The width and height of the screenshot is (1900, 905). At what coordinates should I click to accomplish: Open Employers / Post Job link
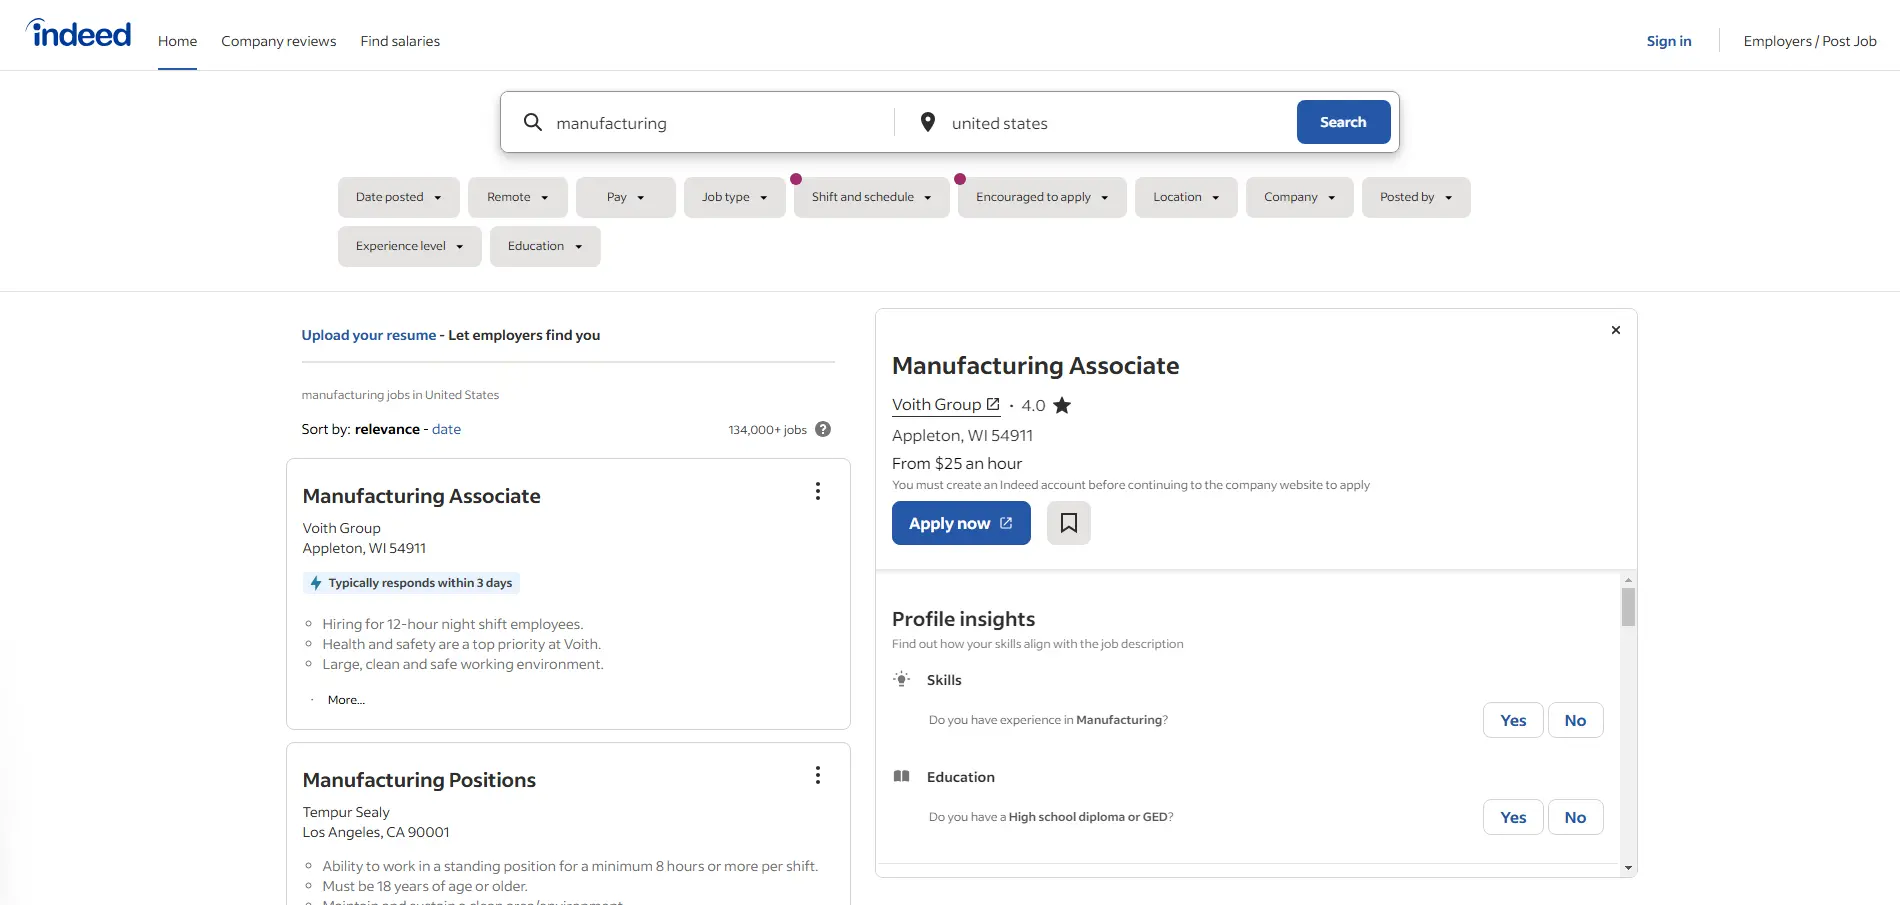pyautogui.click(x=1810, y=41)
